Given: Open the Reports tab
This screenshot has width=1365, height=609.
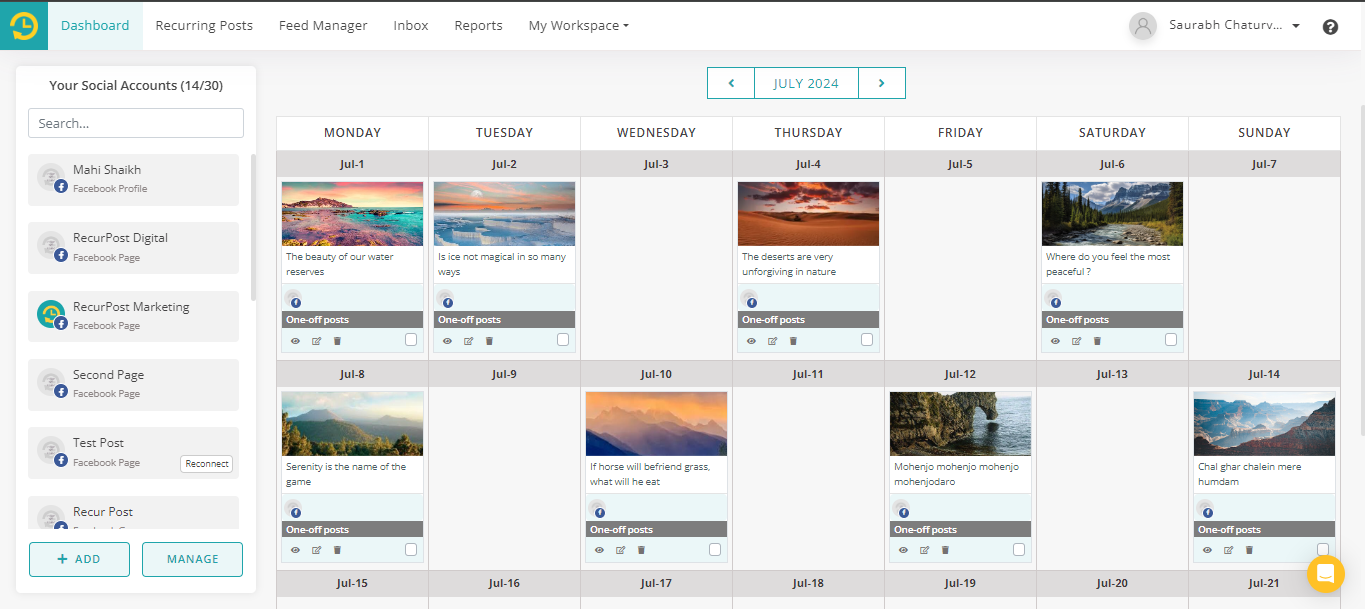Looking at the screenshot, I should (478, 26).
